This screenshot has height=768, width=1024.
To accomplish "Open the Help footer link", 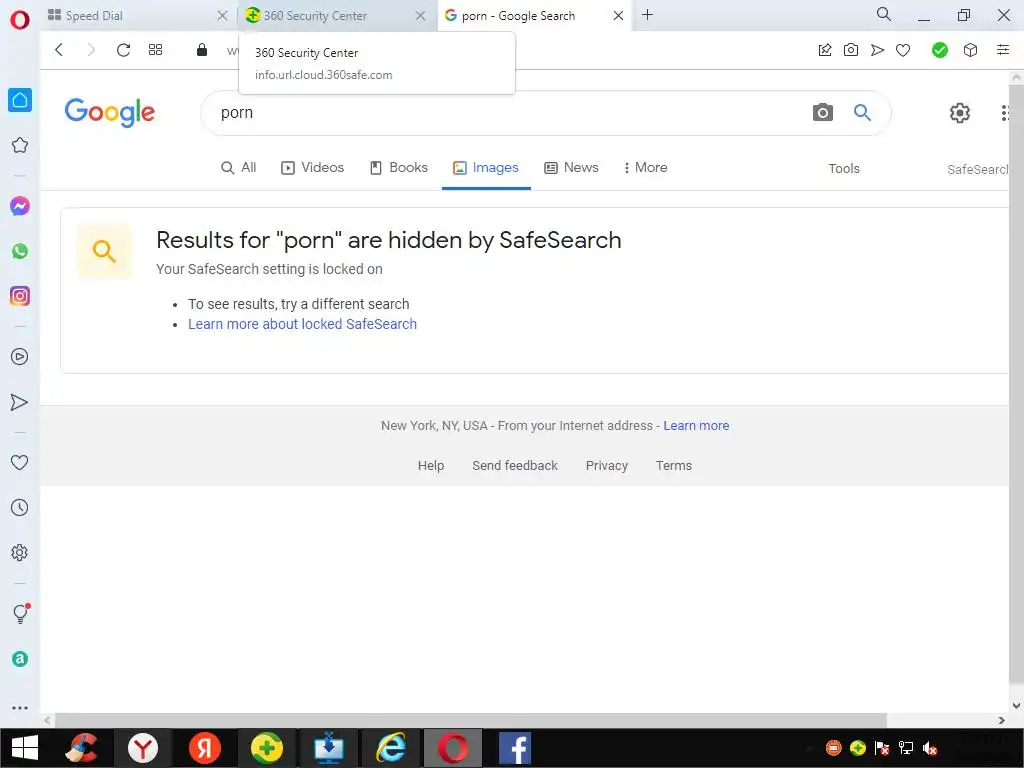I will click(431, 466).
